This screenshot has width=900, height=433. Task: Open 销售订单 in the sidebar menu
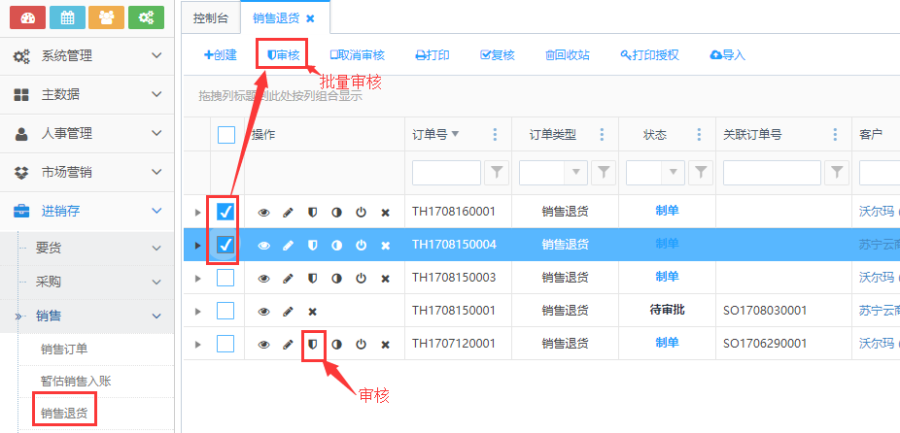point(64,349)
